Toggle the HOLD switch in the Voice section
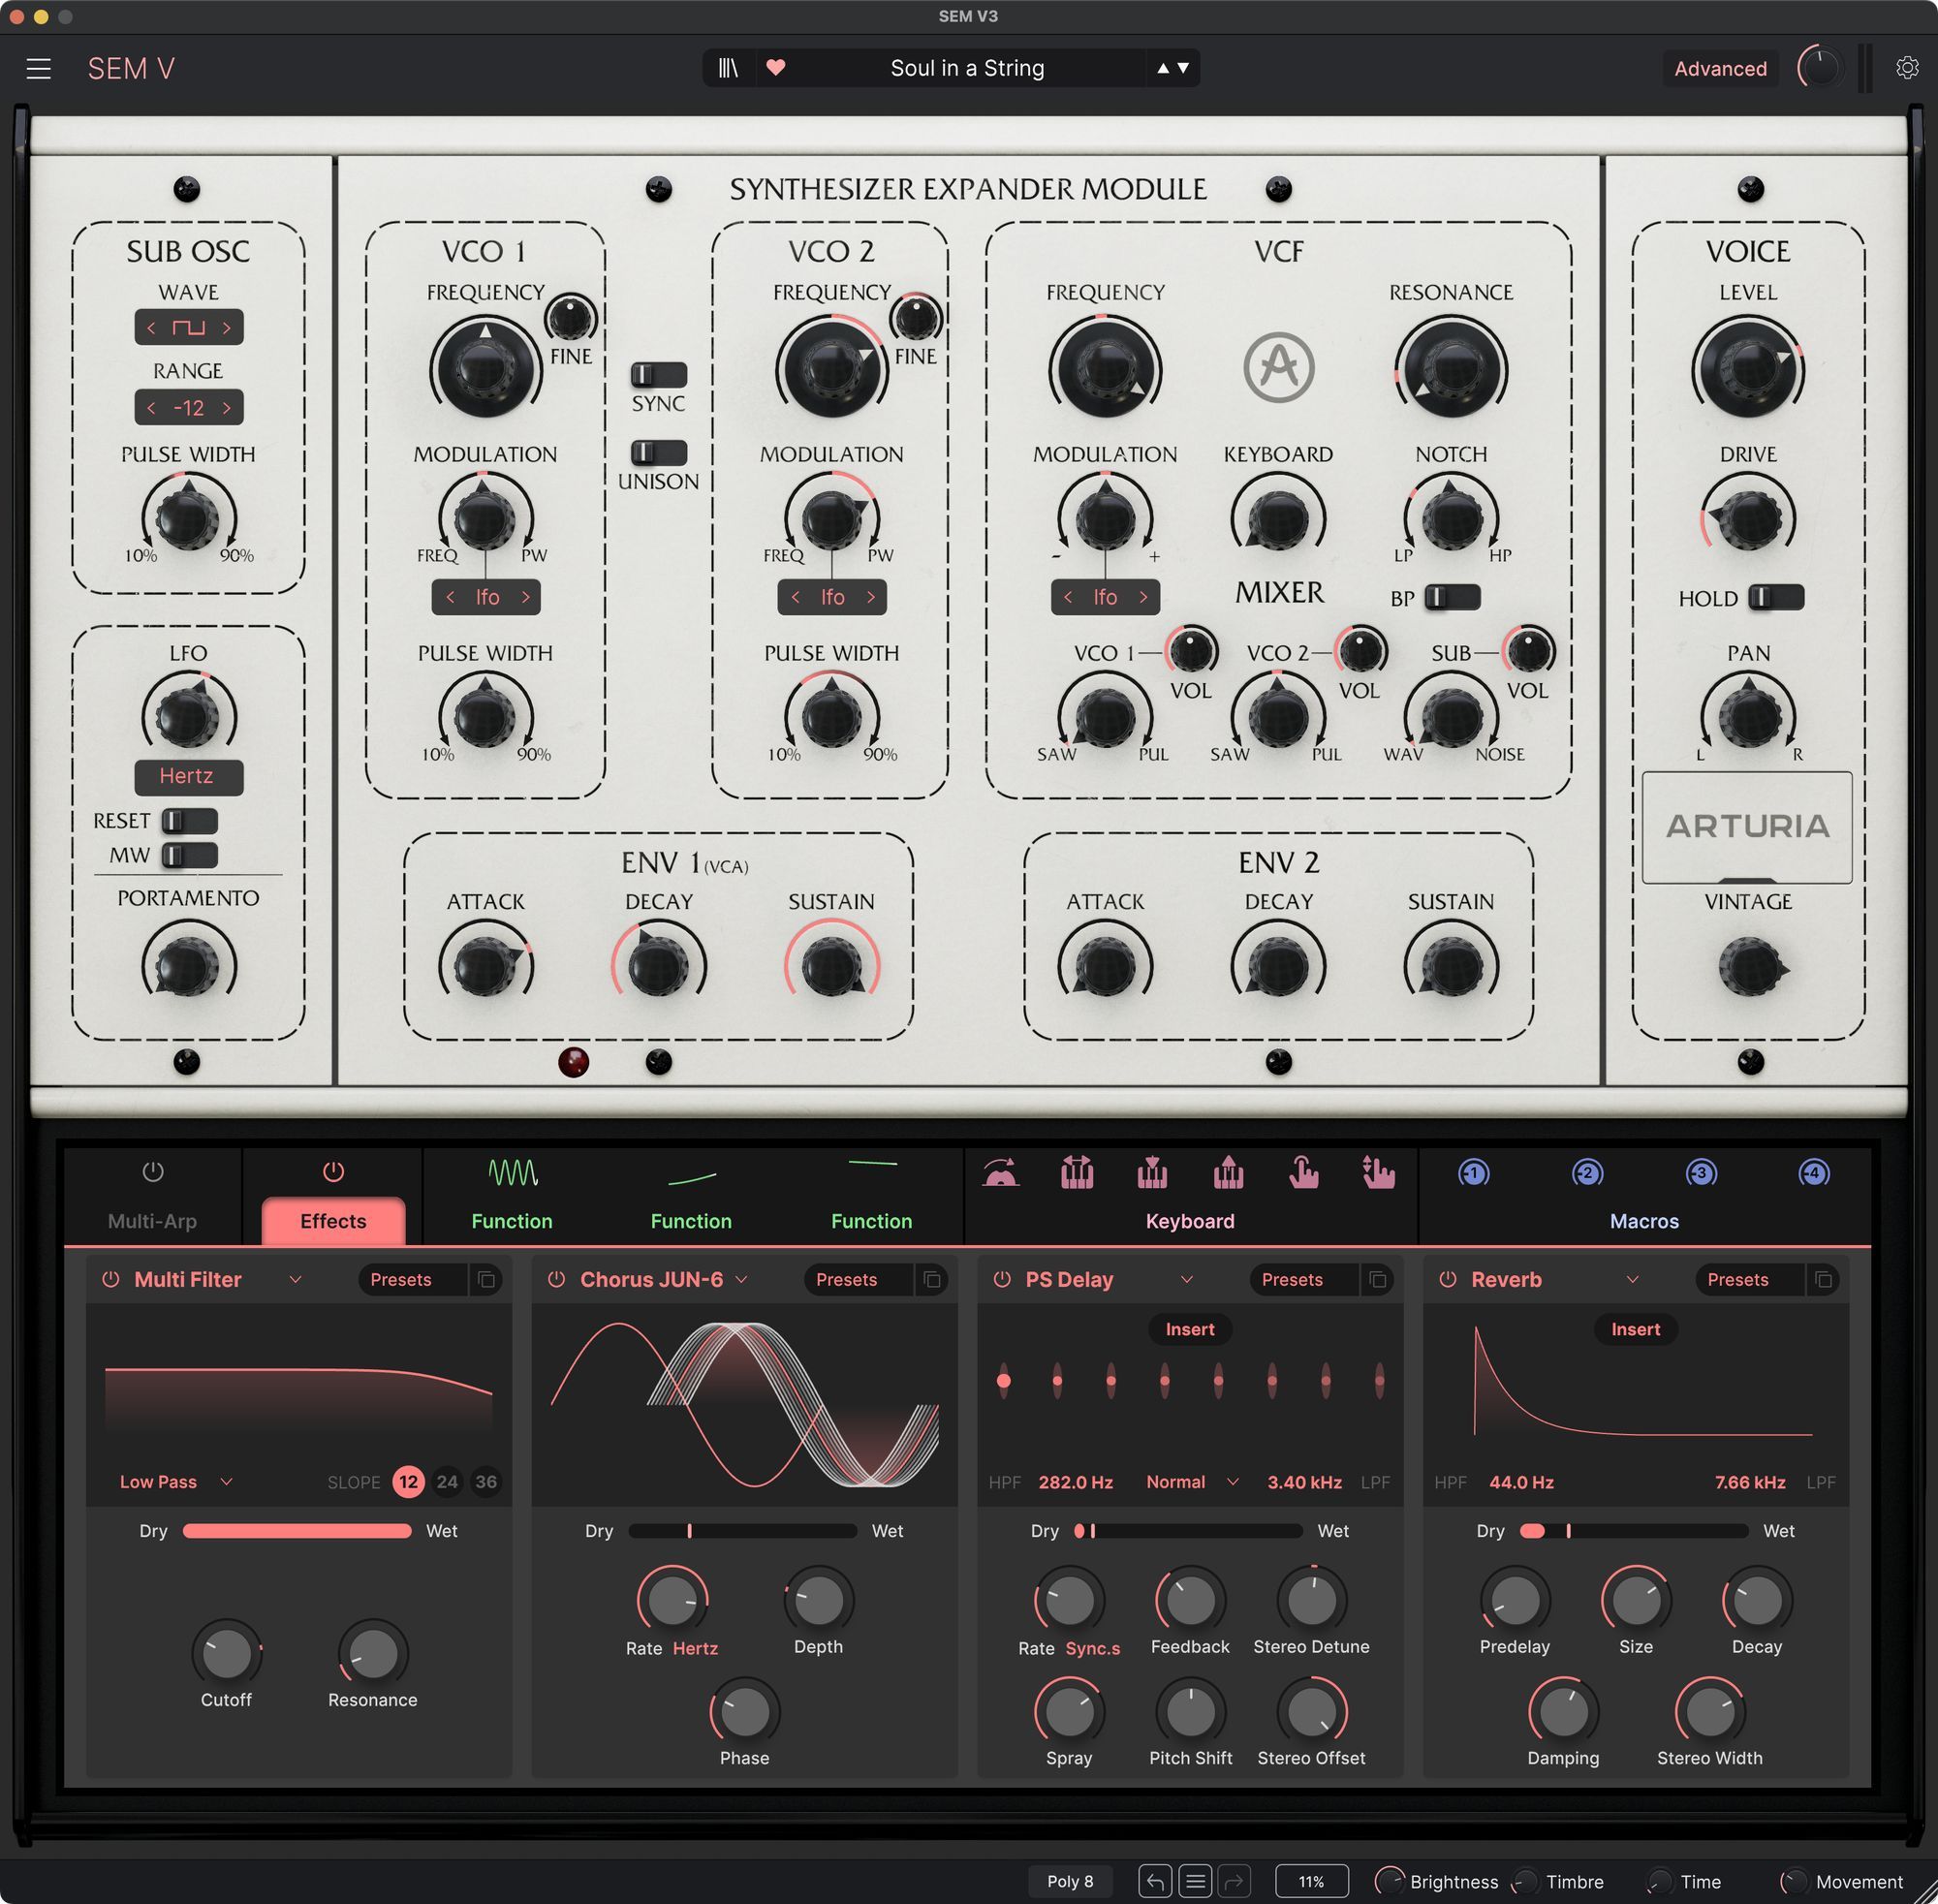 coord(1775,598)
